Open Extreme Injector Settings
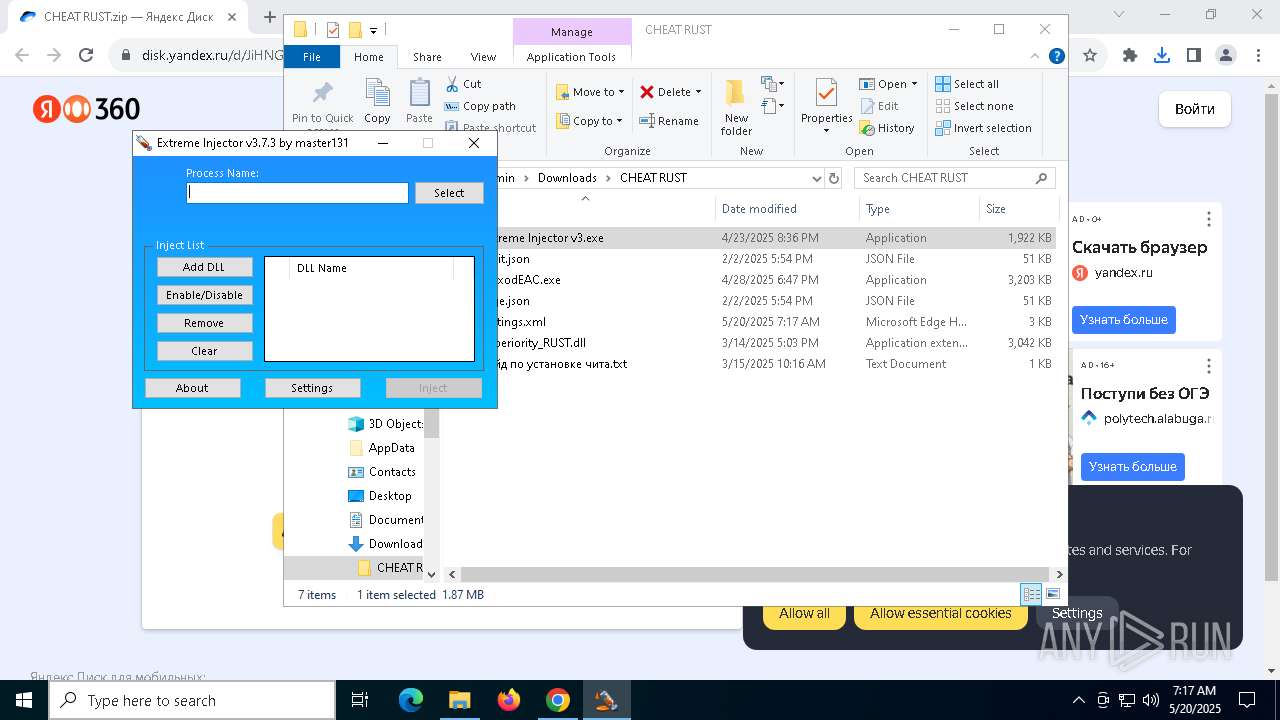This screenshot has height=720, width=1280. pyautogui.click(x=312, y=388)
